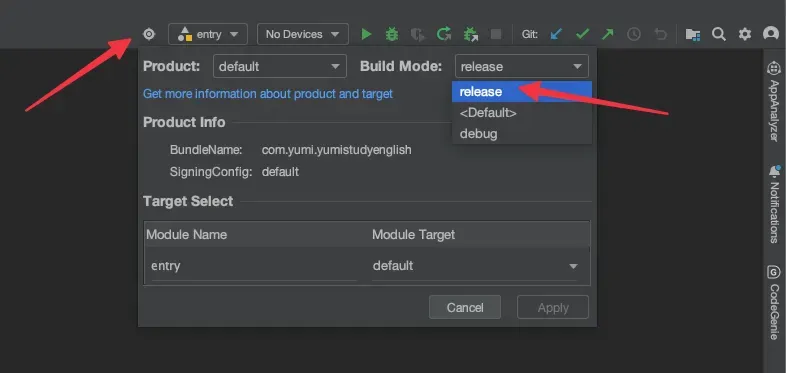
Task: Click the product/target selector crosshair icon
Action: (x=149, y=34)
